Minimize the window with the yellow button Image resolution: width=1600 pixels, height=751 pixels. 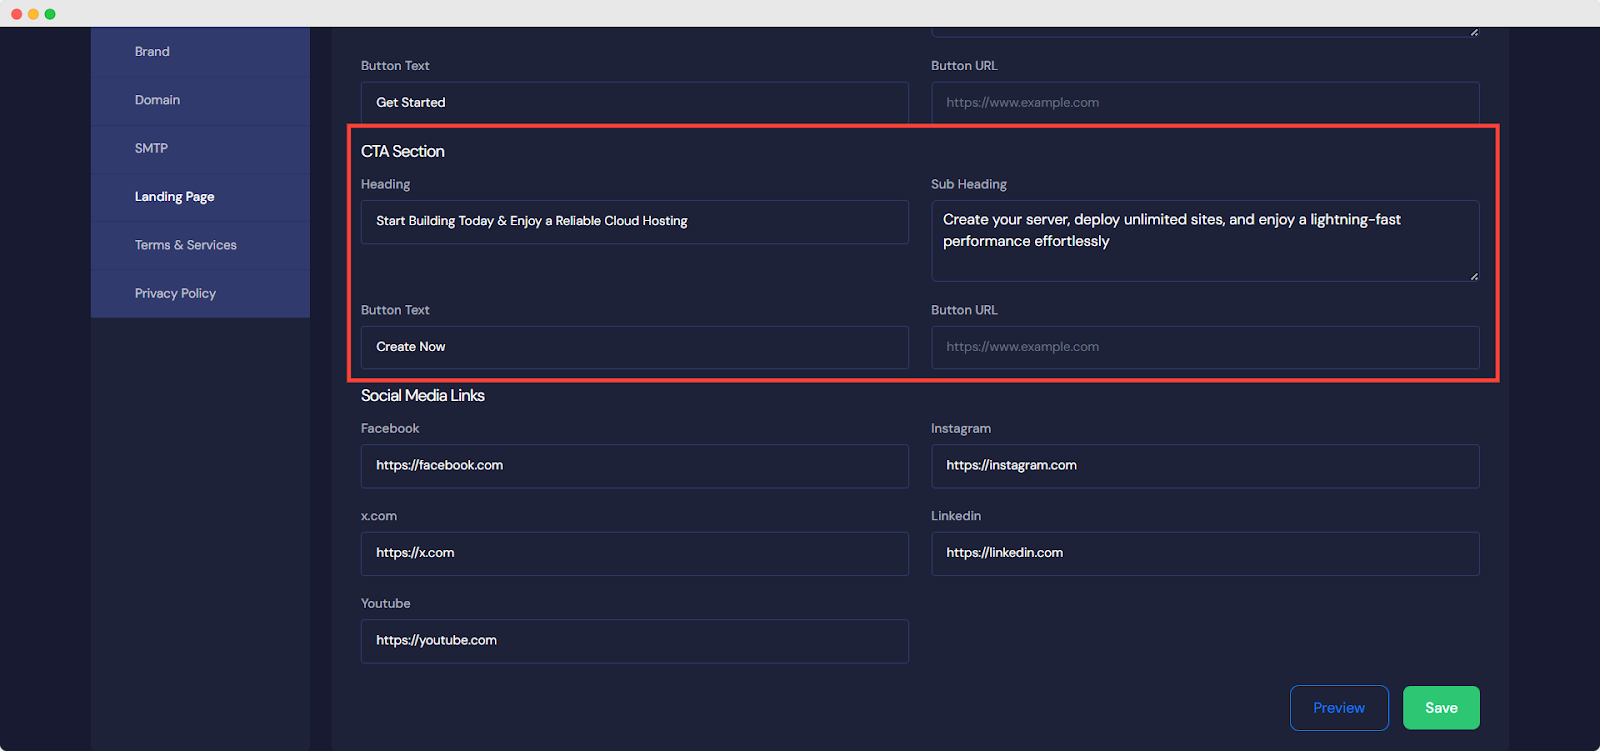tap(33, 14)
